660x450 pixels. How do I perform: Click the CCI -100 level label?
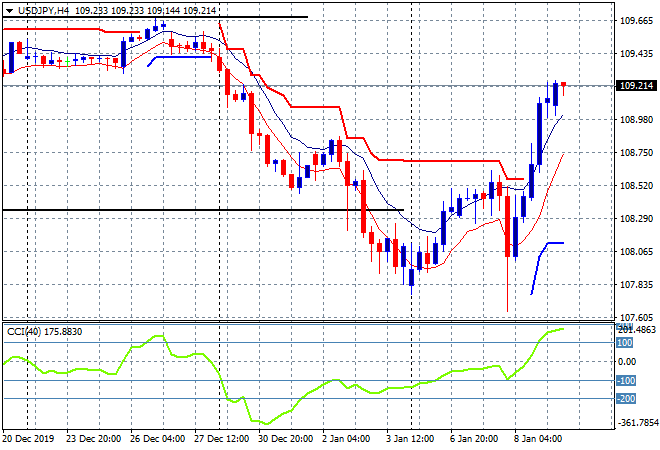[x=626, y=381]
